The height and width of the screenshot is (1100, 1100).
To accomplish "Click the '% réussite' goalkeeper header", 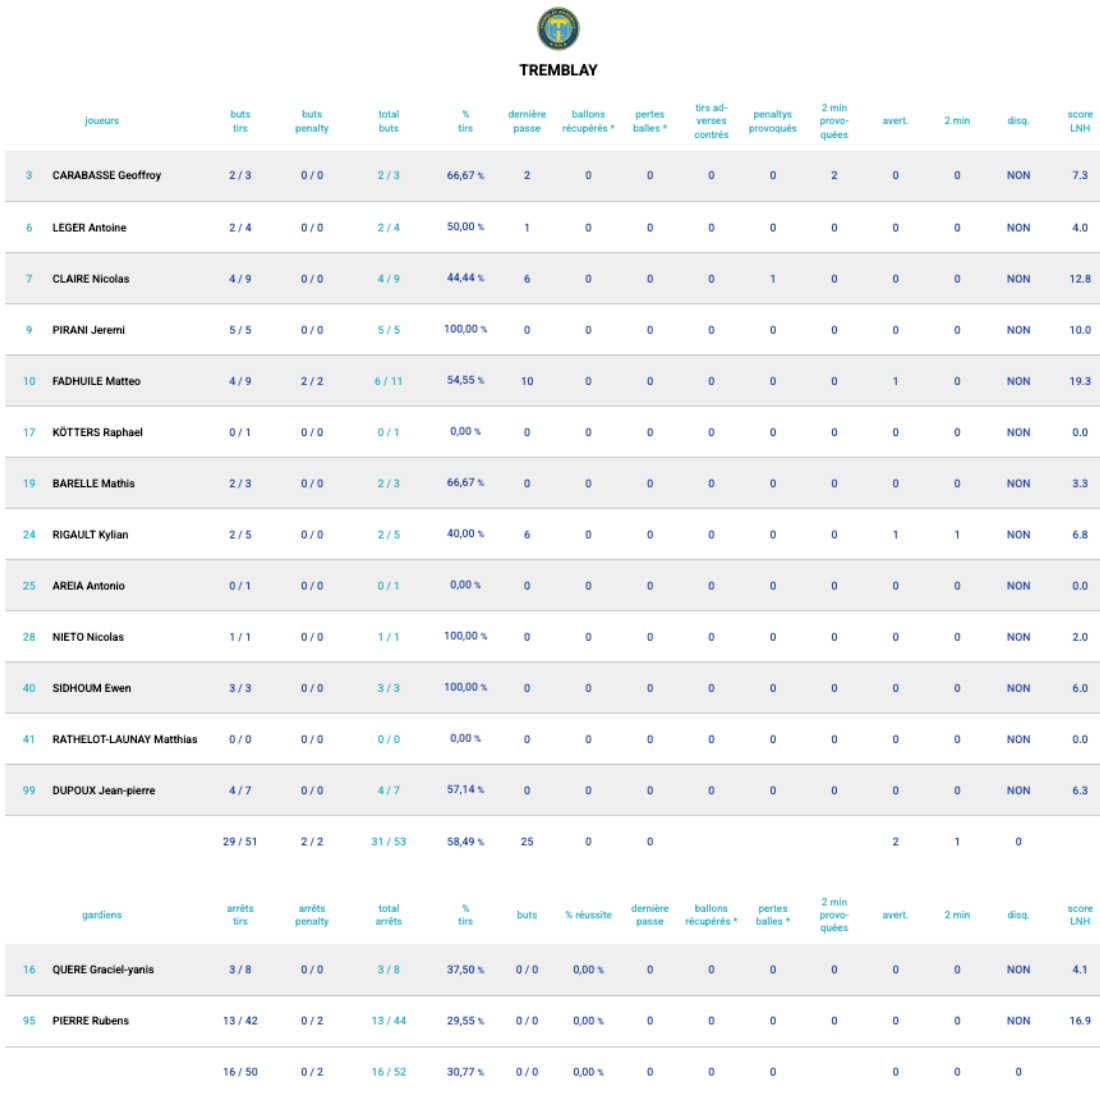I will point(588,915).
